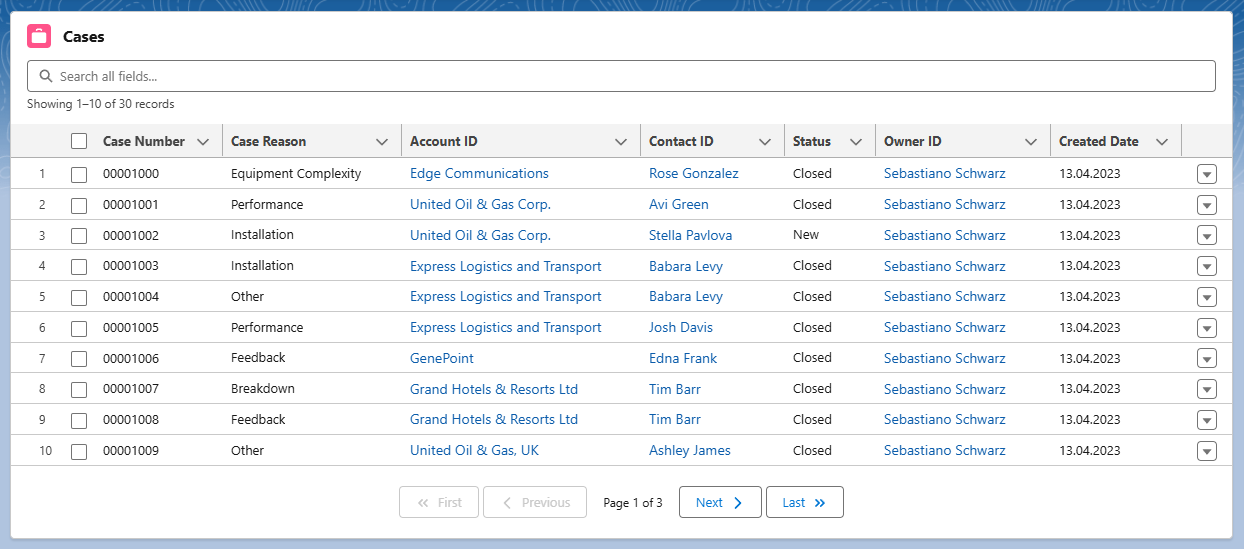This screenshot has width=1244, height=549.
Task: Select the checkbox for case 00001000
Action: (x=79, y=175)
